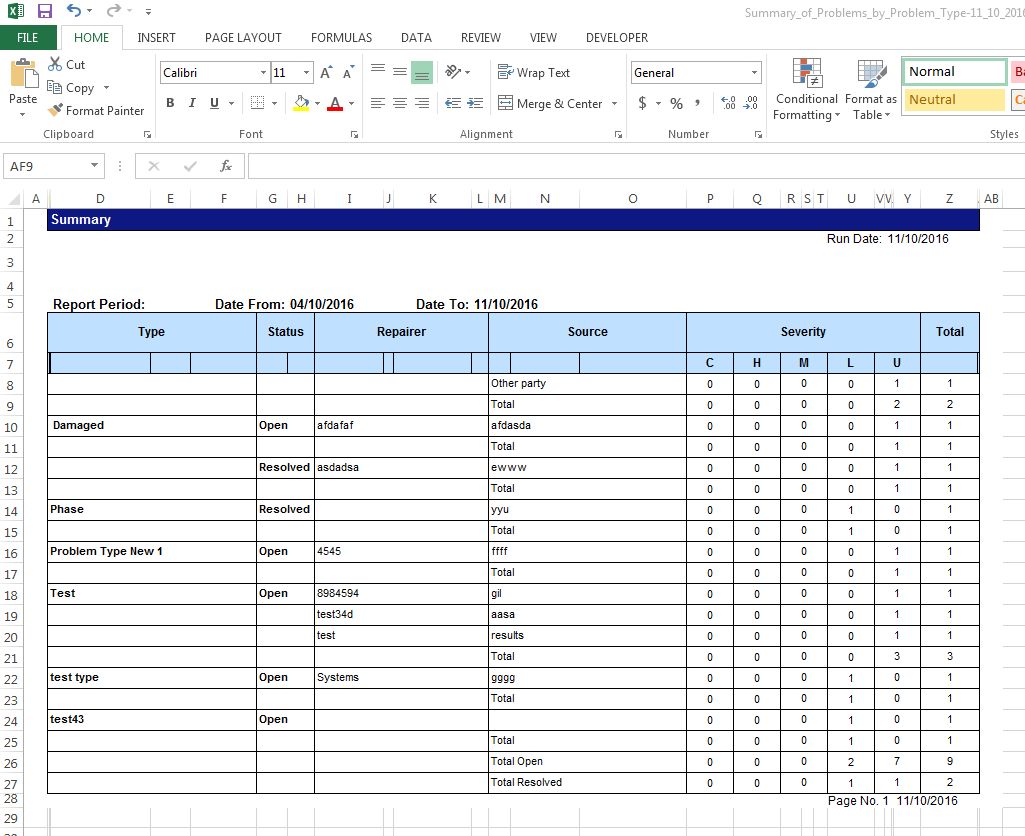Switch to the PAGE LAYOUT tab
This screenshot has height=836, width=1025.
click(243, 37)
